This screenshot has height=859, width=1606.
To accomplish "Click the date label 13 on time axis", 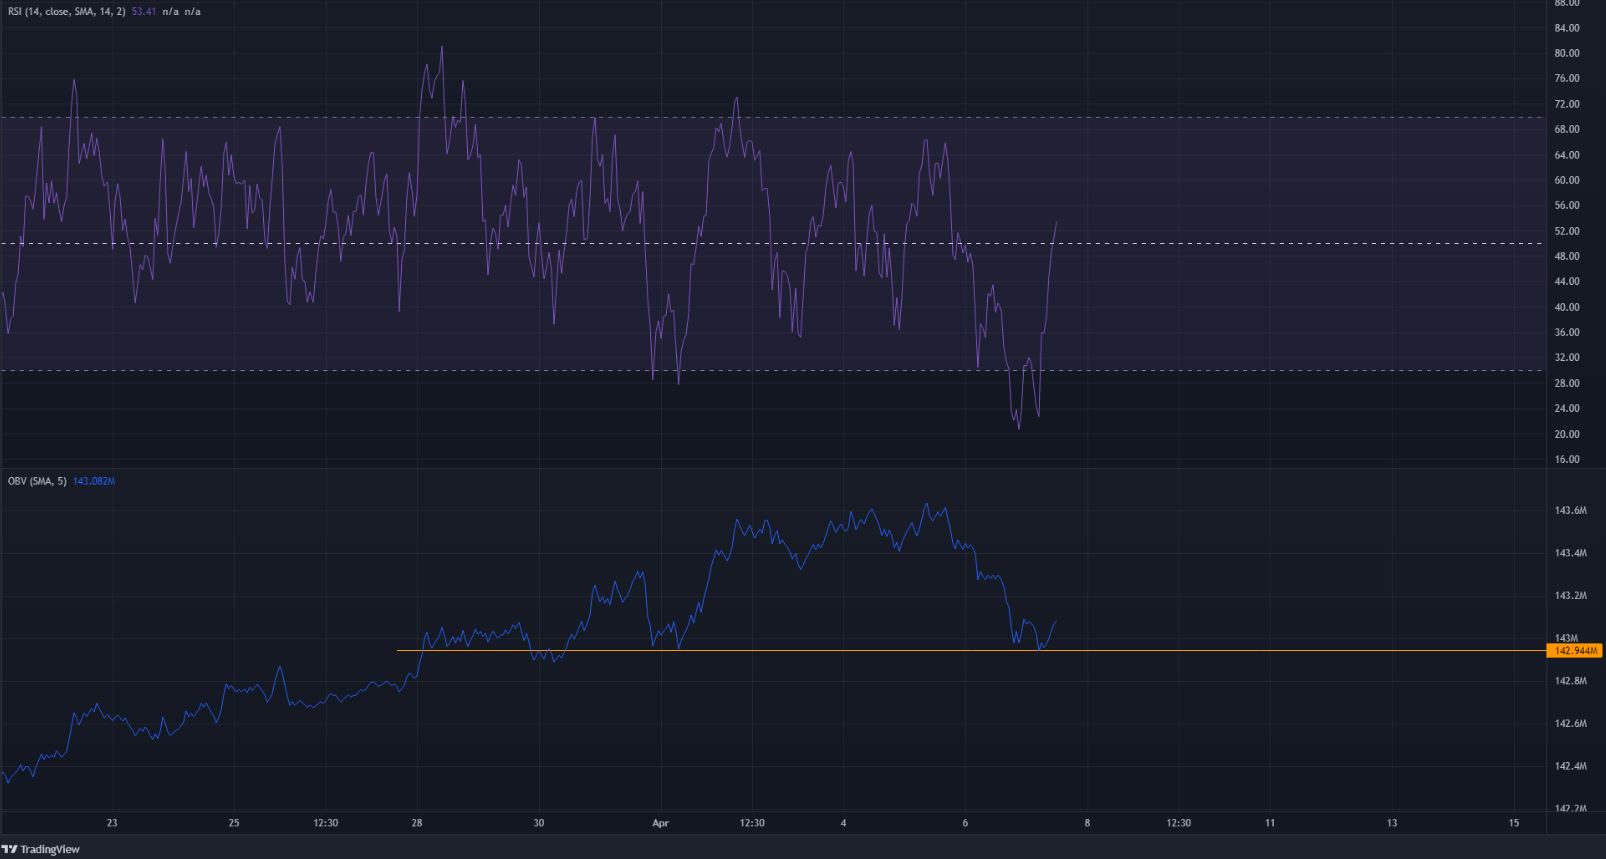I will pyautogui.click(x=1392, y=823).
